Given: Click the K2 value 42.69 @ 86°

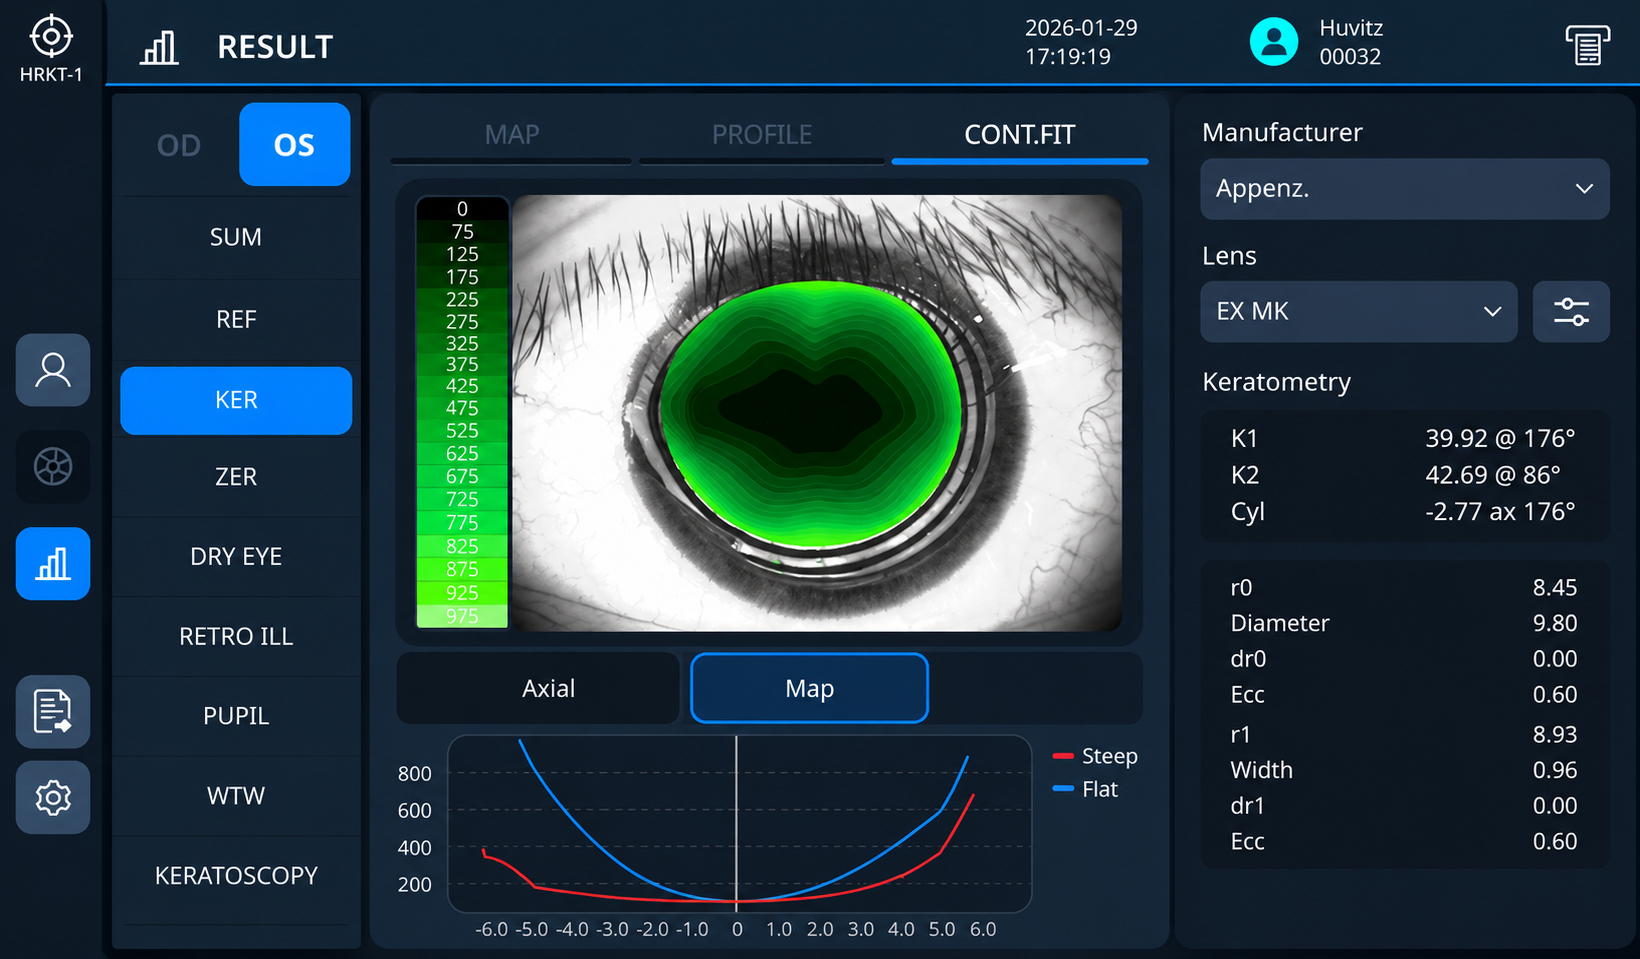Looking at the screenshot, I should [x=1493, y=475].
